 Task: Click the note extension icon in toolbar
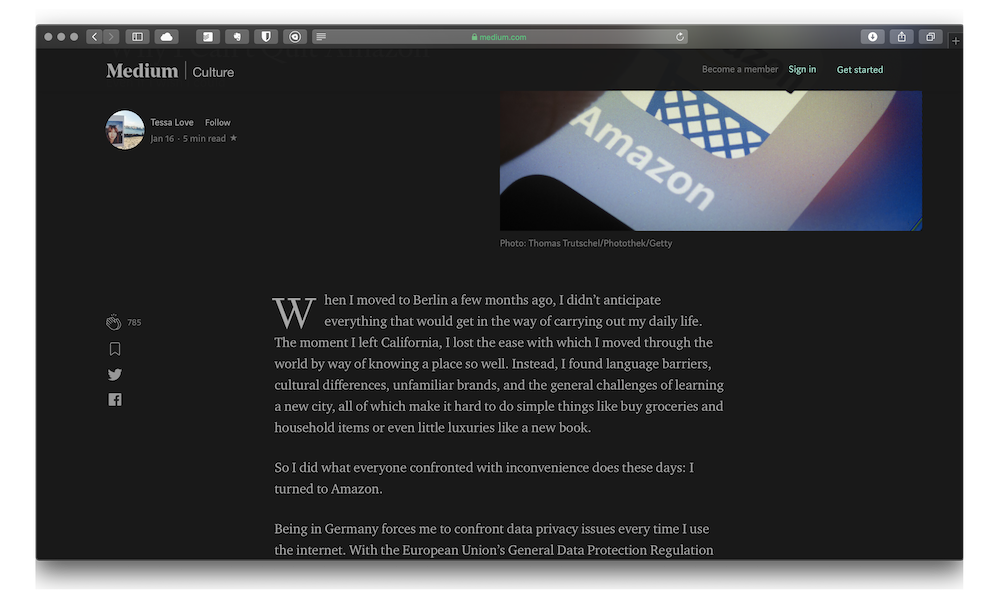tap(207, 37)
